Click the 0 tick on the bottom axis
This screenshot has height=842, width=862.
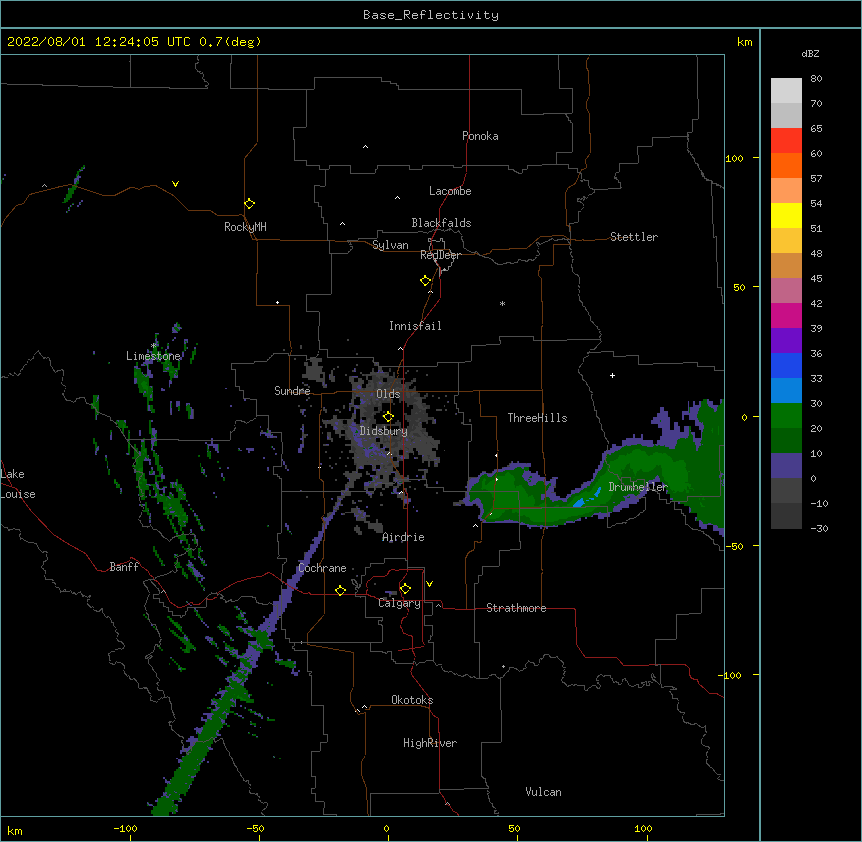pyautogui.click(x=386, y=828)
